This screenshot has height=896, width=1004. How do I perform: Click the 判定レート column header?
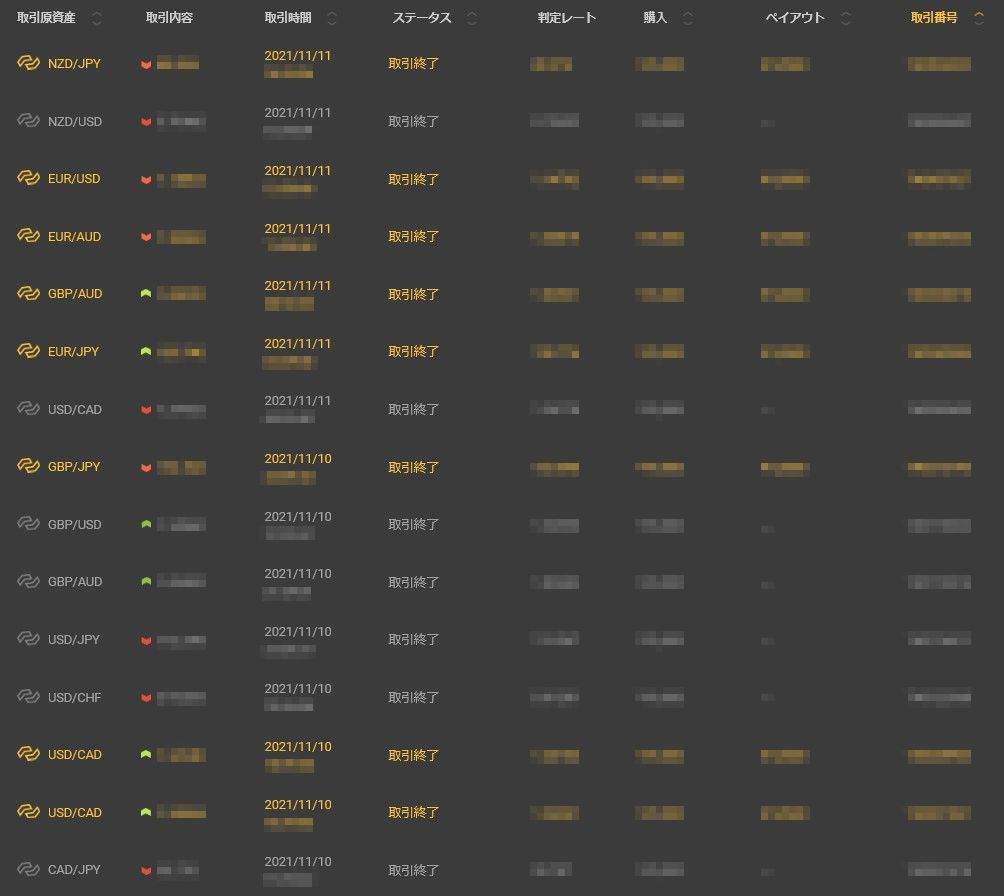click(x=566, y=18)
